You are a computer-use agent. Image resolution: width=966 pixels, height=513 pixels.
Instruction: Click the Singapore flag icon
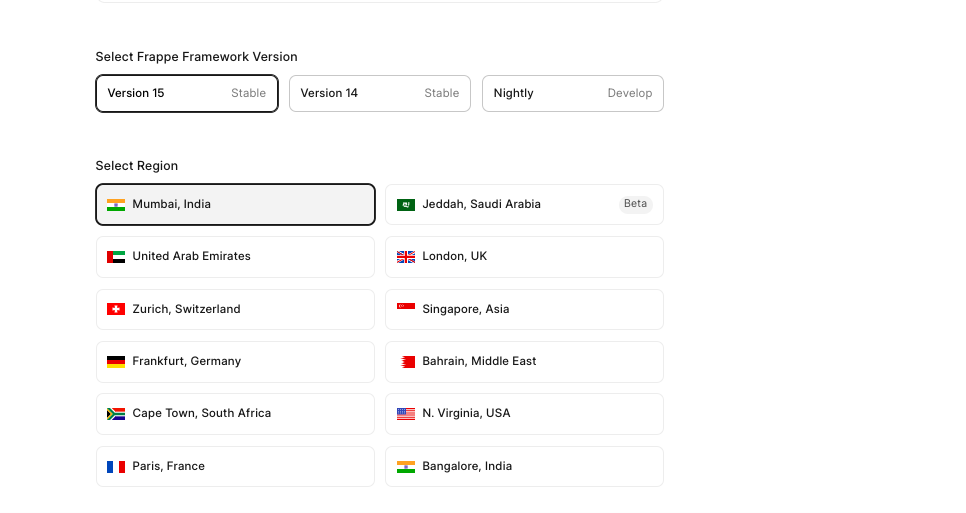coord(406,309)
